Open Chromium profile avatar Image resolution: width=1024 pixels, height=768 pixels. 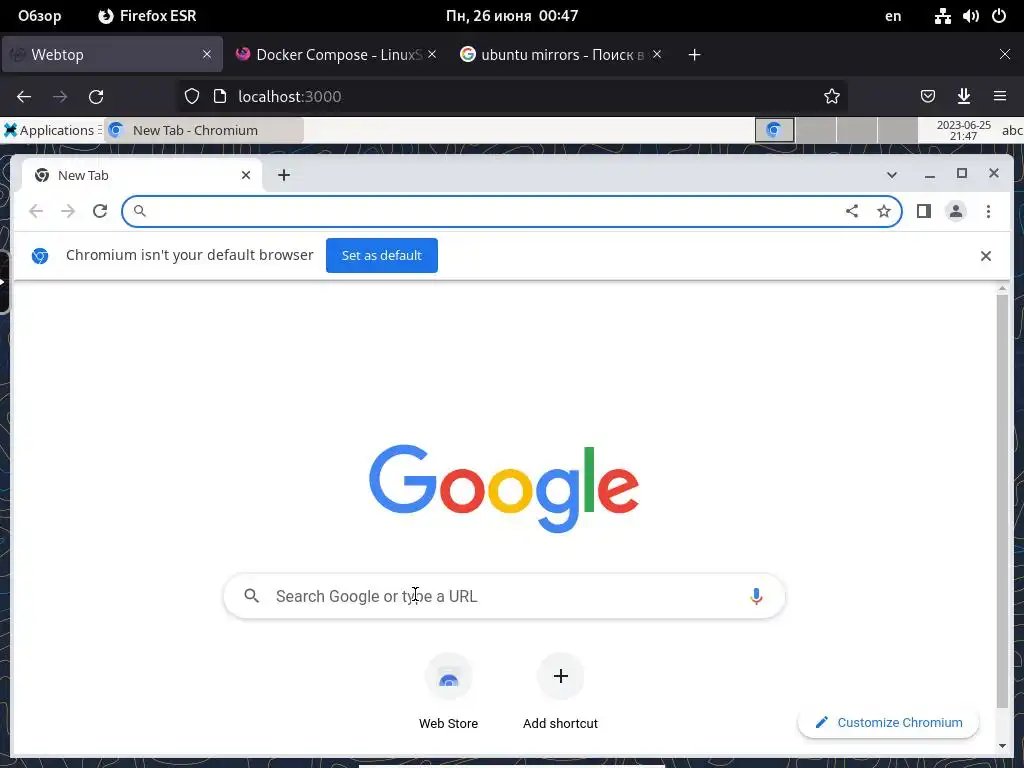(955, 211)
